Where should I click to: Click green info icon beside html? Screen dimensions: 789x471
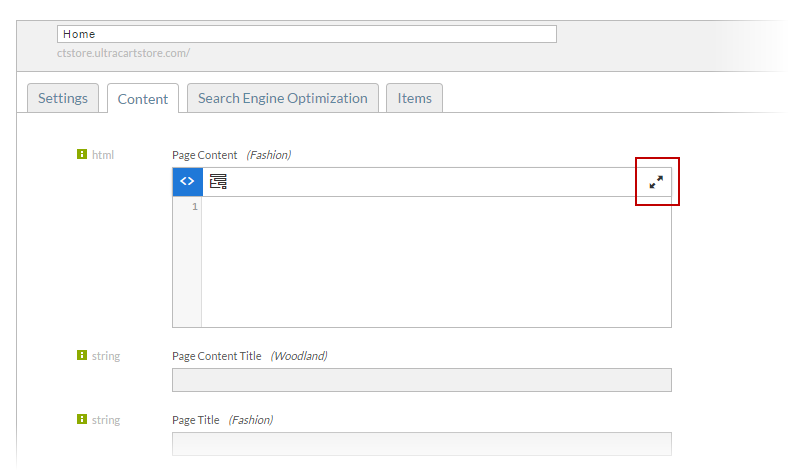tap(82, 154)
